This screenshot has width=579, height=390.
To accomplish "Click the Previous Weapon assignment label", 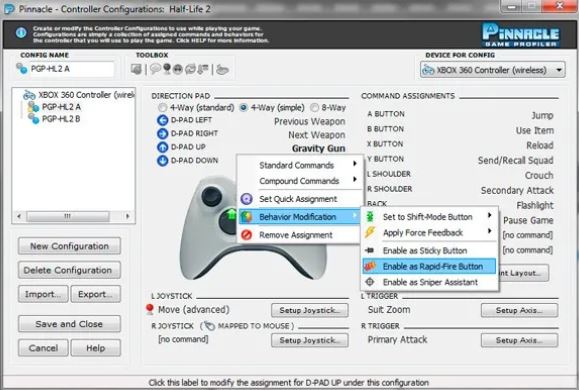I will click(309, 122).
